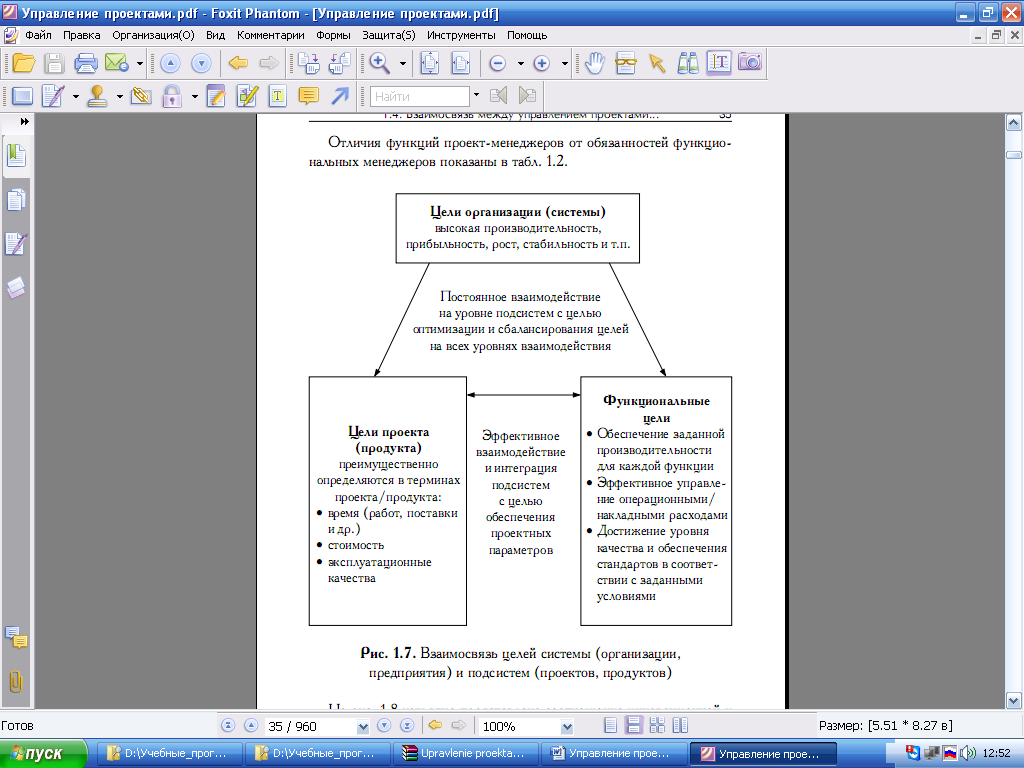Click the Найти search field
1024x768 pixels.
(x=420, y=97)
